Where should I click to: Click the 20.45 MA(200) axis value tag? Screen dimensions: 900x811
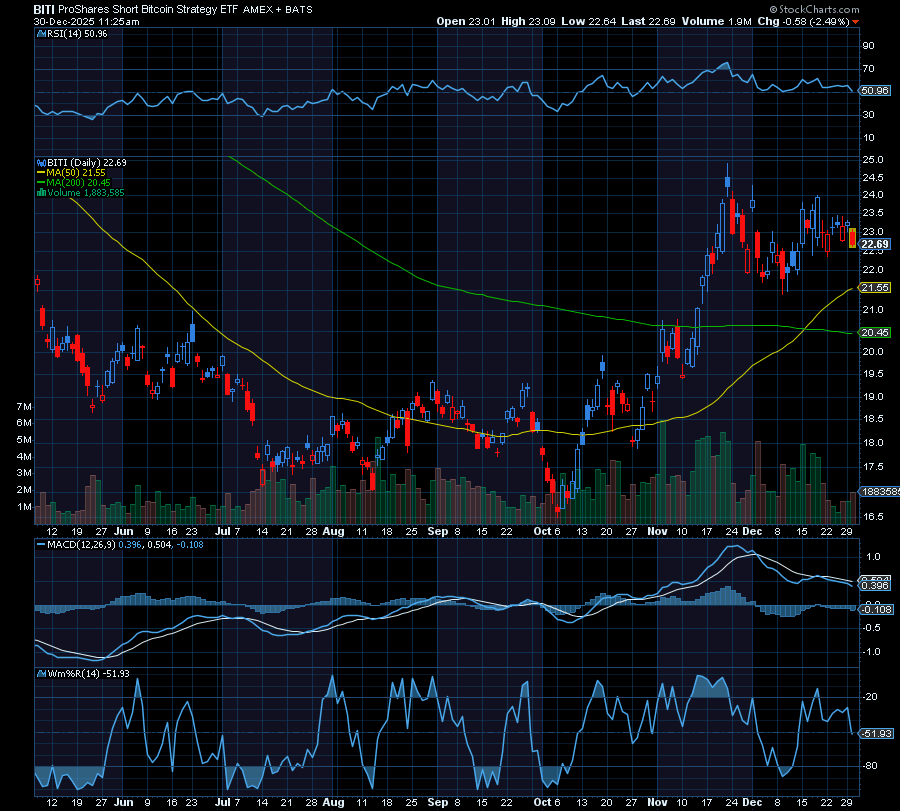874,332
